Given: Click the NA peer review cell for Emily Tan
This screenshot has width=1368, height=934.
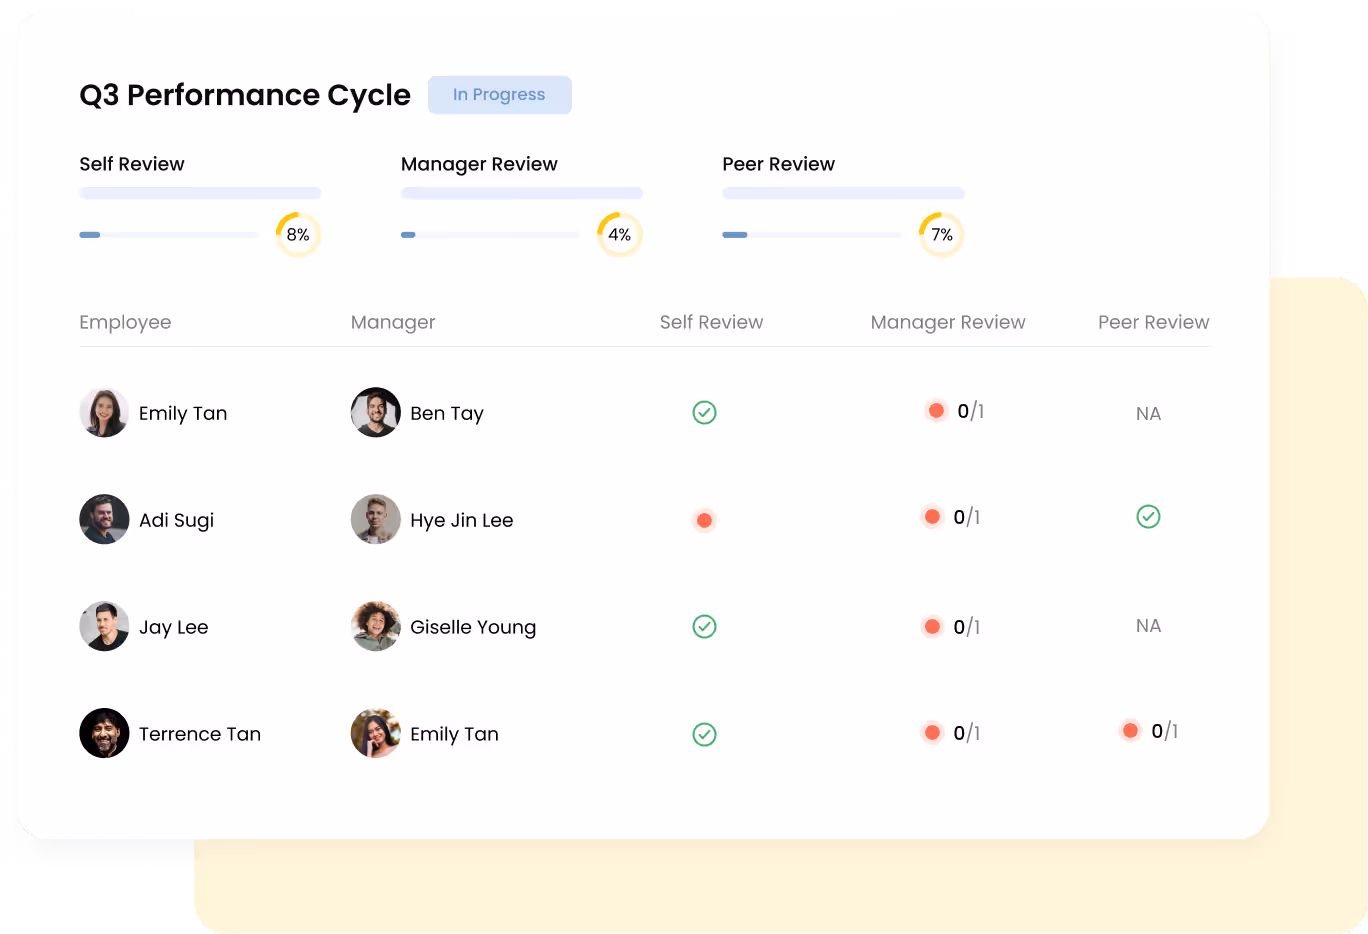Looking at the screenshot, I should point(1149,414).
